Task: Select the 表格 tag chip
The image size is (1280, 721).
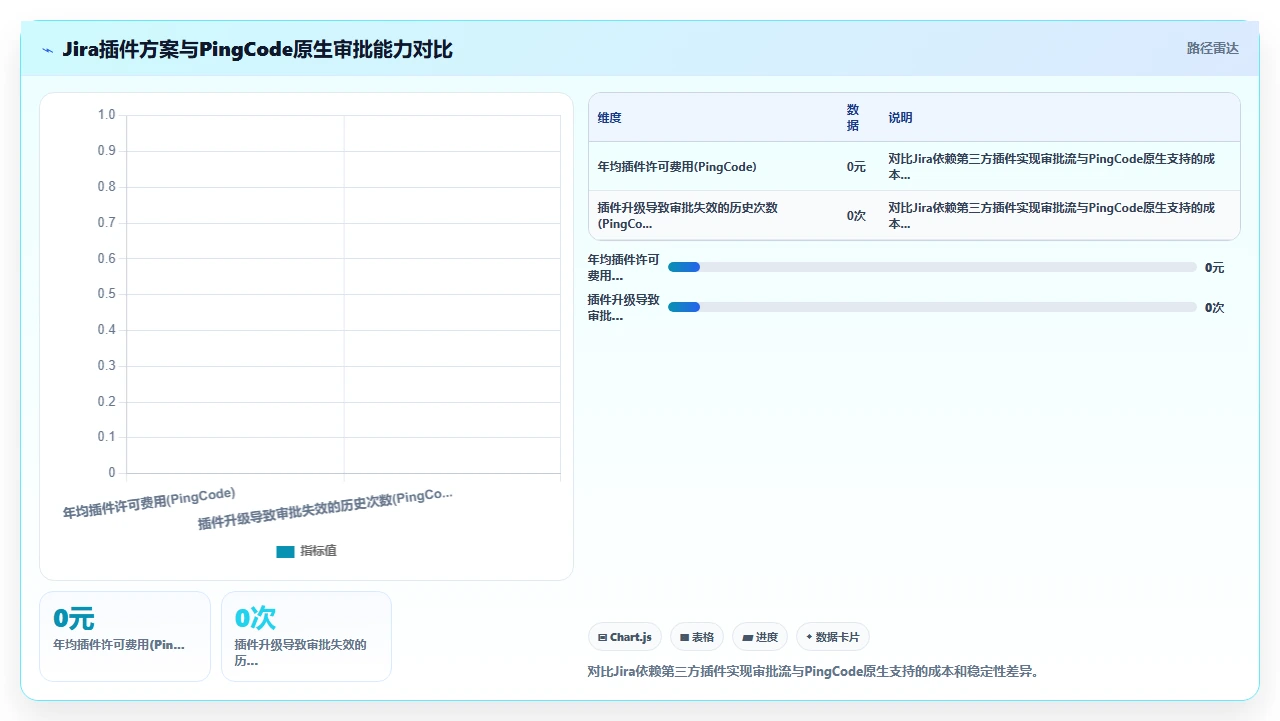Action: (697, 637)
